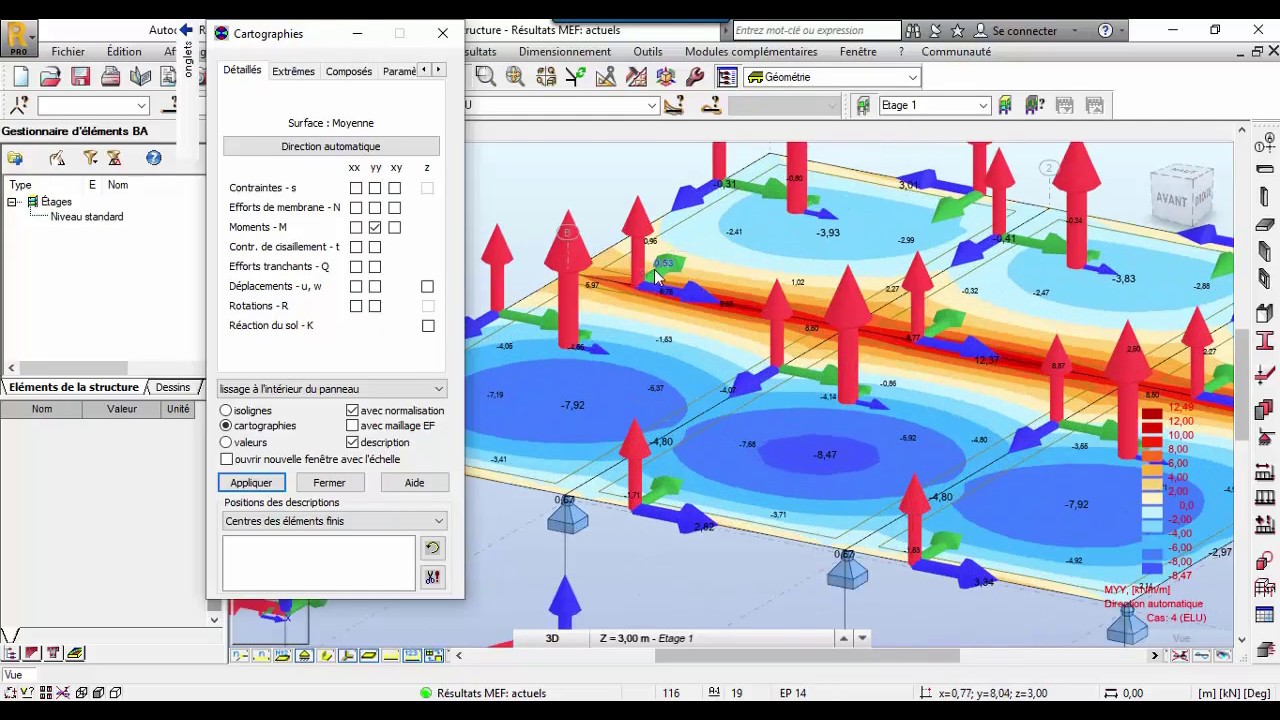Check Efforts de membrane - N xy checkbox

(395, 208)
